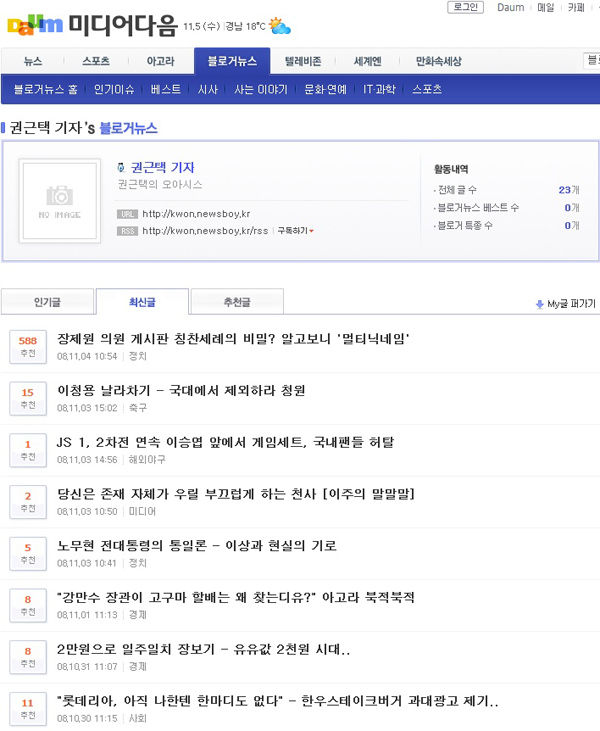Click the 588 추천 vote box

point(28,346)
